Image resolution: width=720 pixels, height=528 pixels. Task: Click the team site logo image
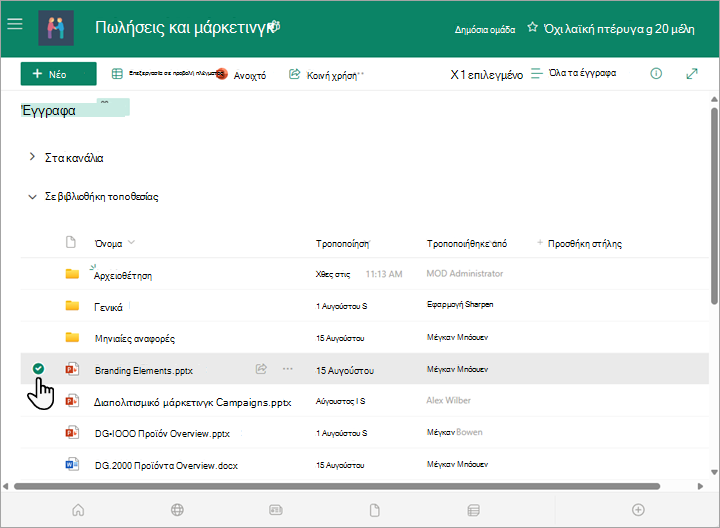pos(56,28)
